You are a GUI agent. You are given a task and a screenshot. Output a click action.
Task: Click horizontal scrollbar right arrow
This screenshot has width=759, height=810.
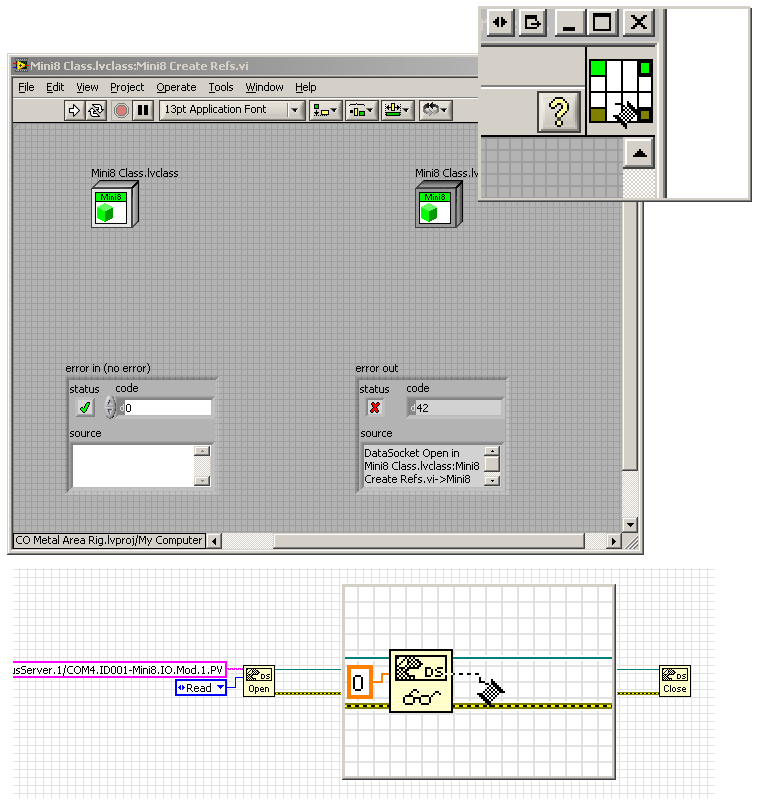click(613, 541)
